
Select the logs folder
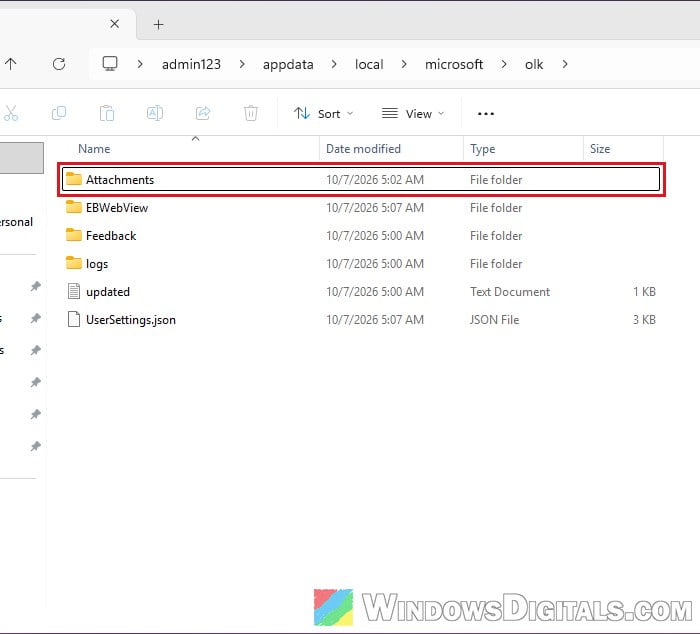361,264
